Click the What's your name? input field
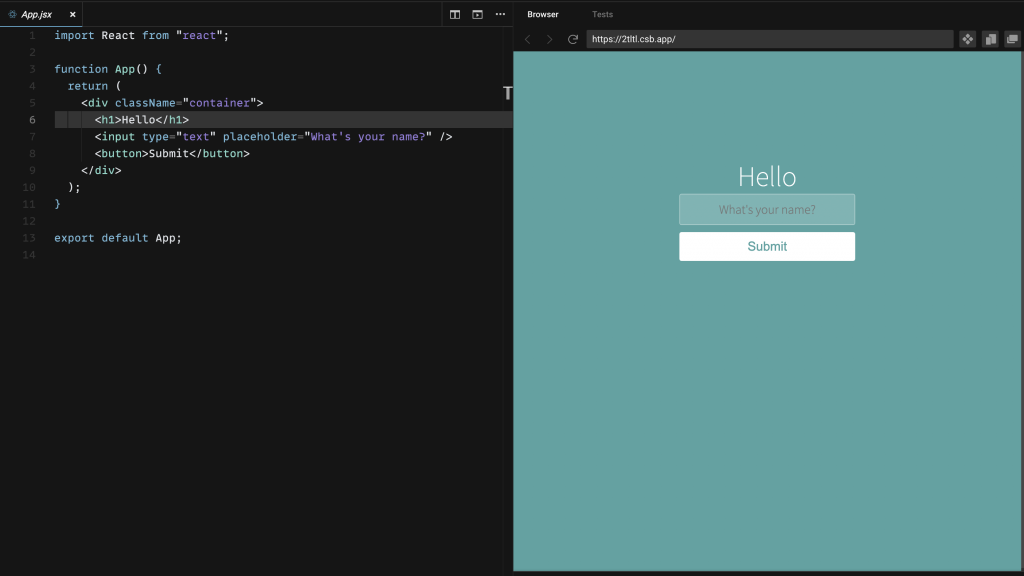Viewport: 1024px width, 576px height. (767, 210)
